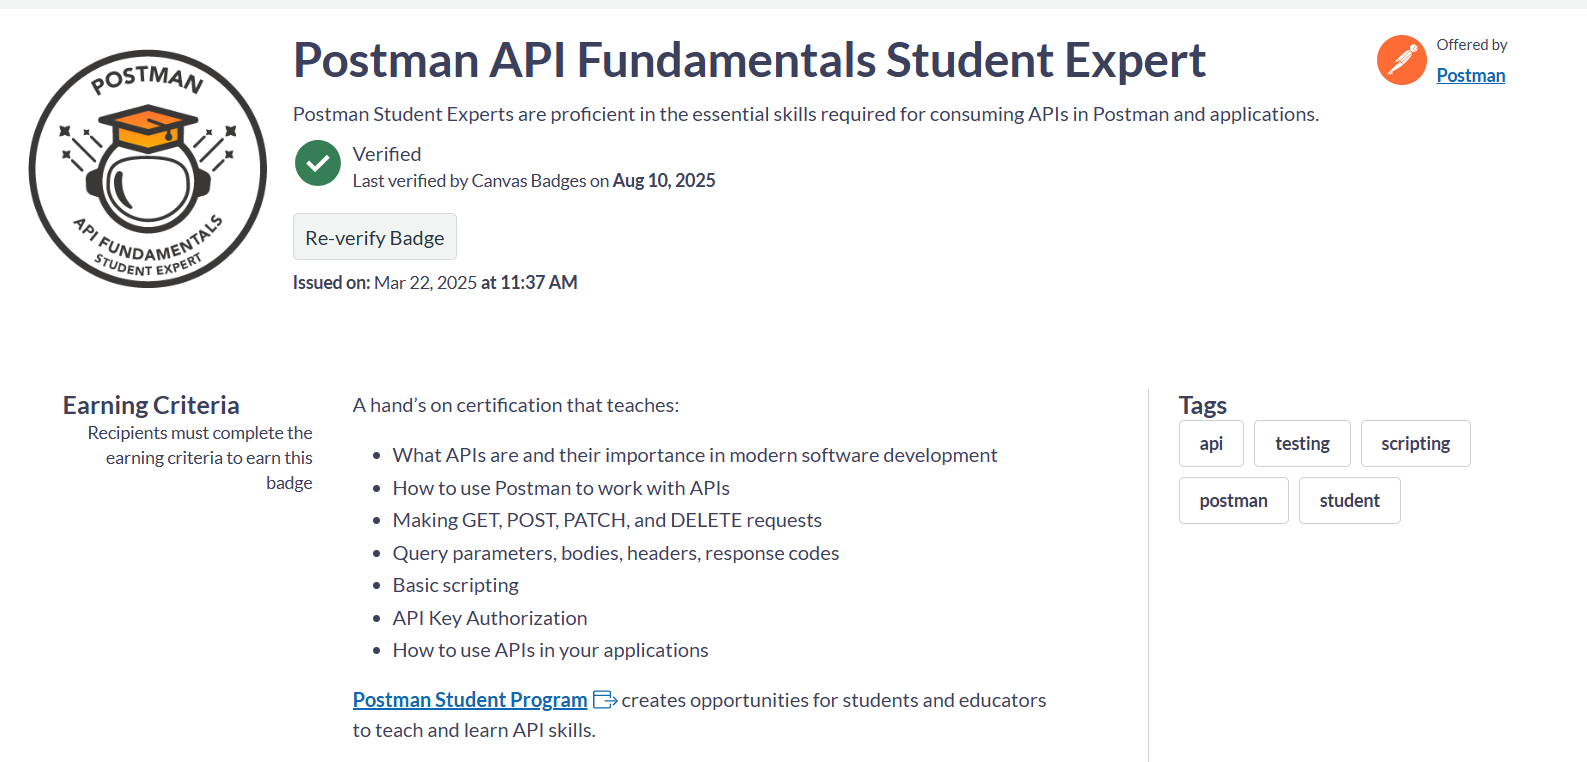The image size is (1587, 762).
Task: Click the green Verified checkmark icon
Action: (318, 163)
